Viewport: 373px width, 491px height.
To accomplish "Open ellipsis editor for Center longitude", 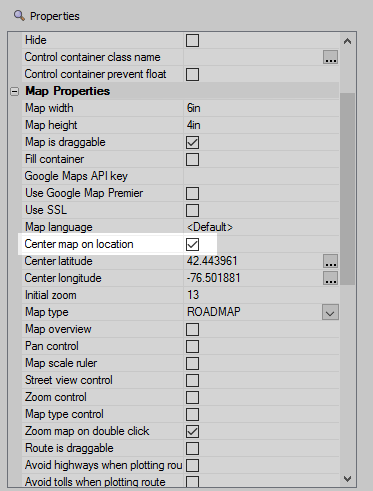I will tap(330, 278).
